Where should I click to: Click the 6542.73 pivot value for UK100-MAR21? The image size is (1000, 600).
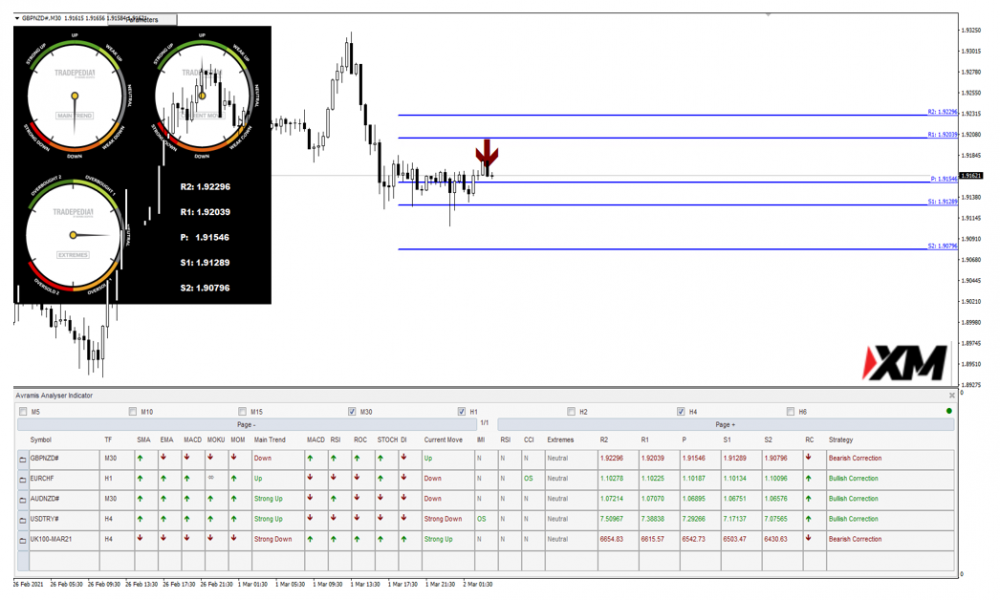pos(694,539)
